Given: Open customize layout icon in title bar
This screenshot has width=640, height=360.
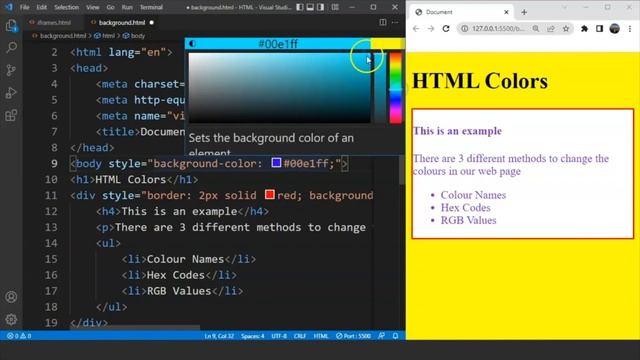Looking at the screenshot, I should (335, 7).
